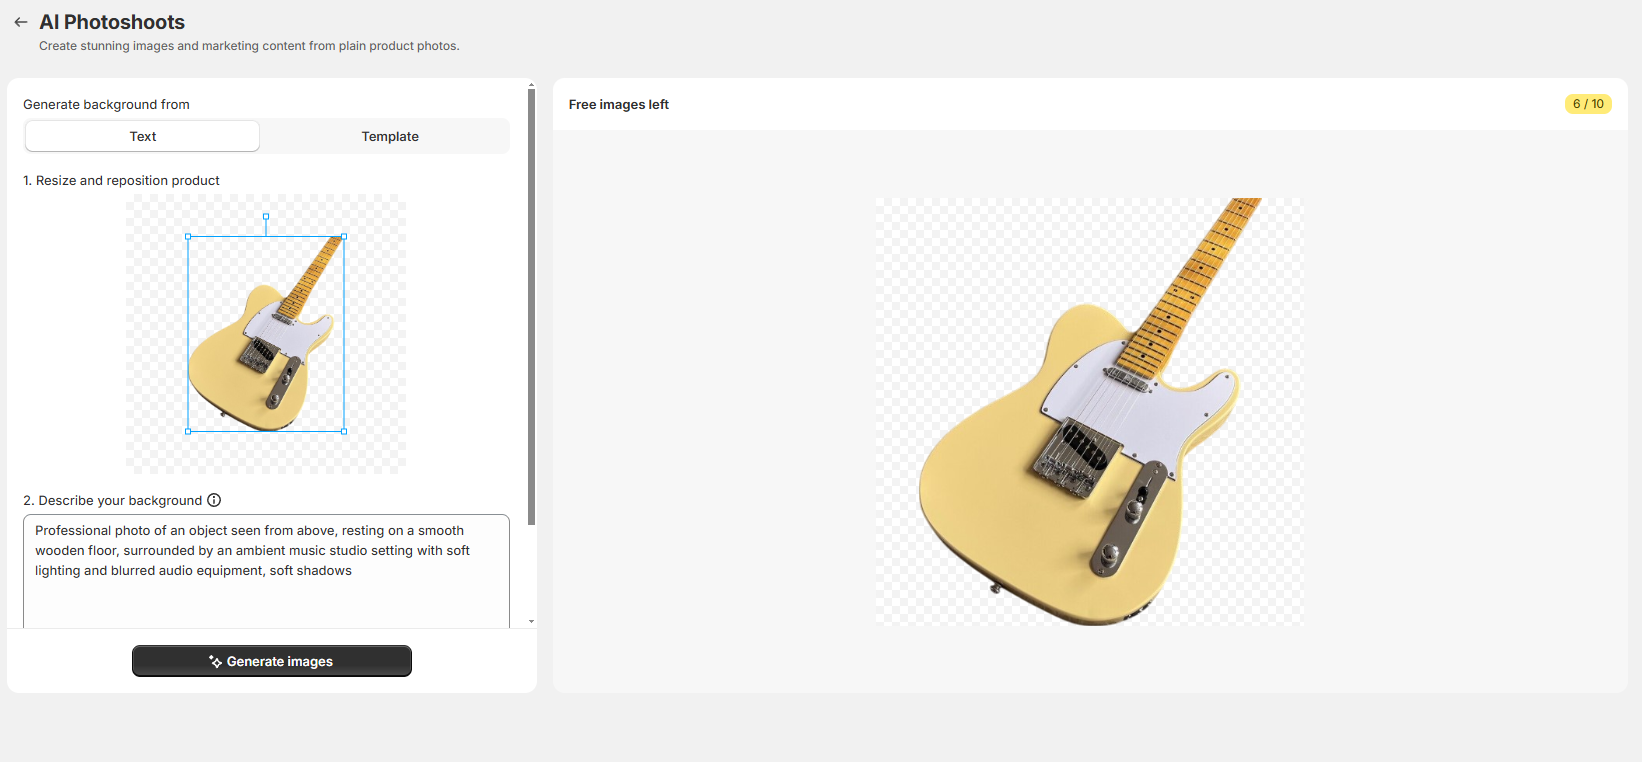1642x762 pixels.
Task: Click the Generate images button
Action: coord(272,661)
